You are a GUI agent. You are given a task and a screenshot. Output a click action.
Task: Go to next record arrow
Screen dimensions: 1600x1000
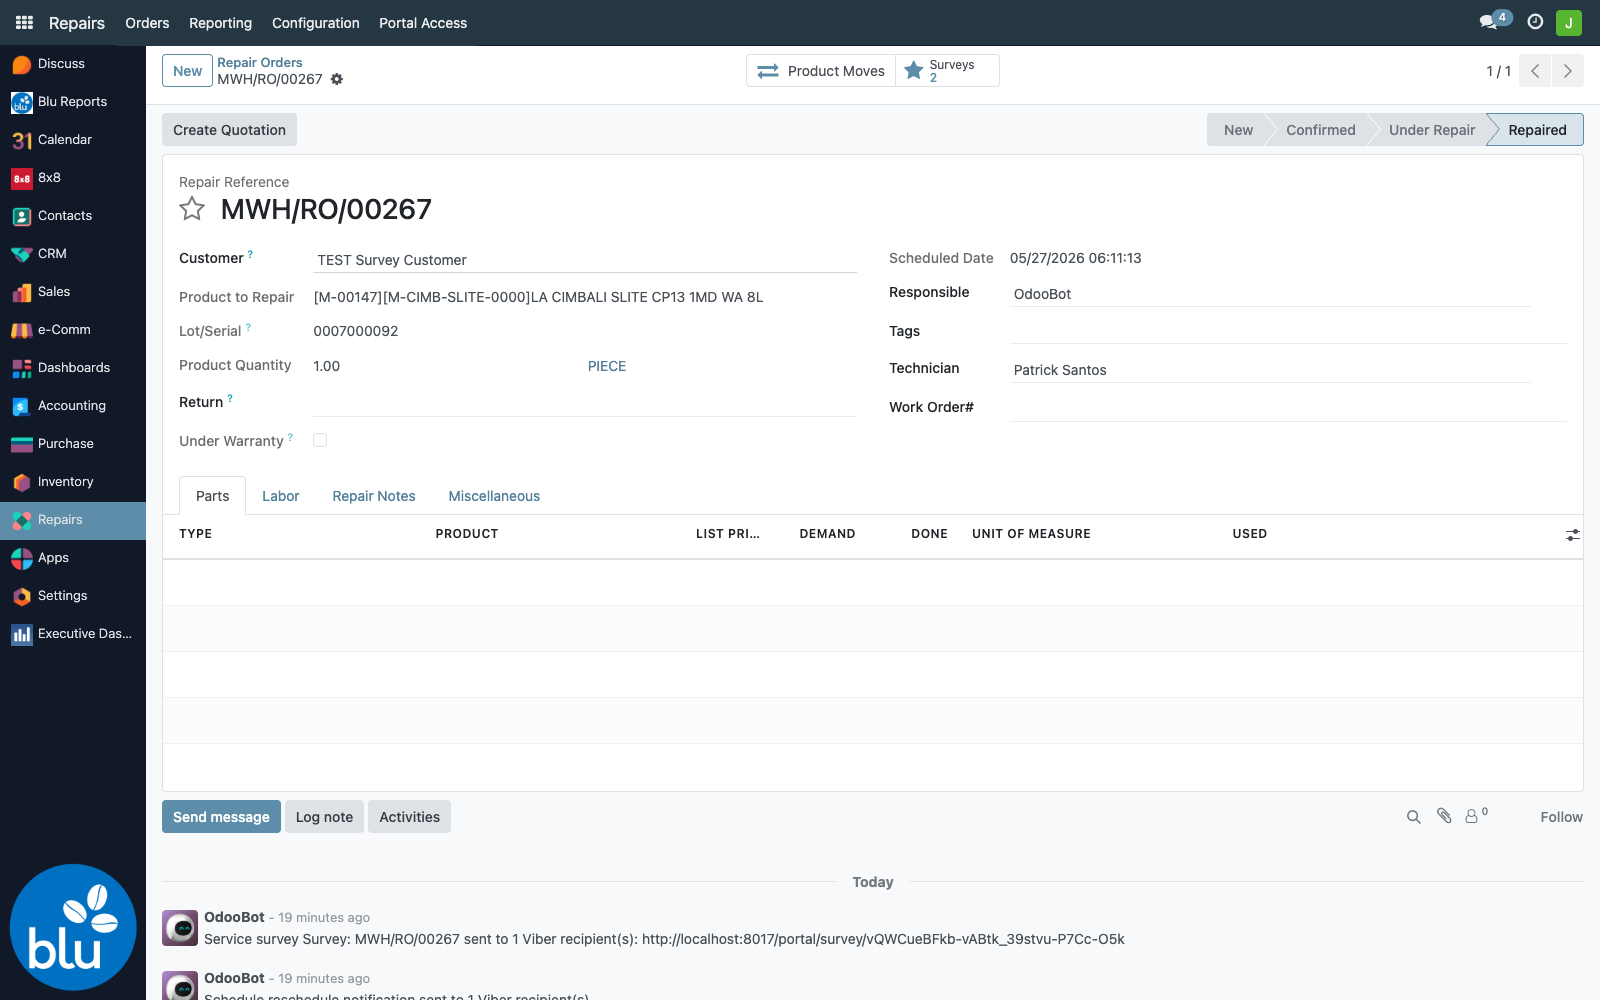[x=1567, y=71]
